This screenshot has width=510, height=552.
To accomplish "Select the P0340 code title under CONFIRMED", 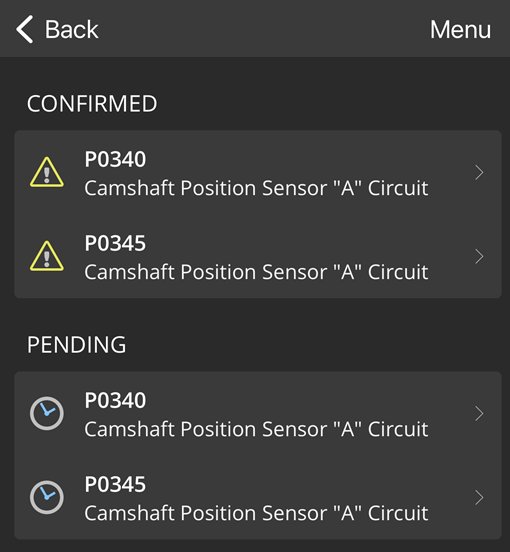I will coord(115,159).
